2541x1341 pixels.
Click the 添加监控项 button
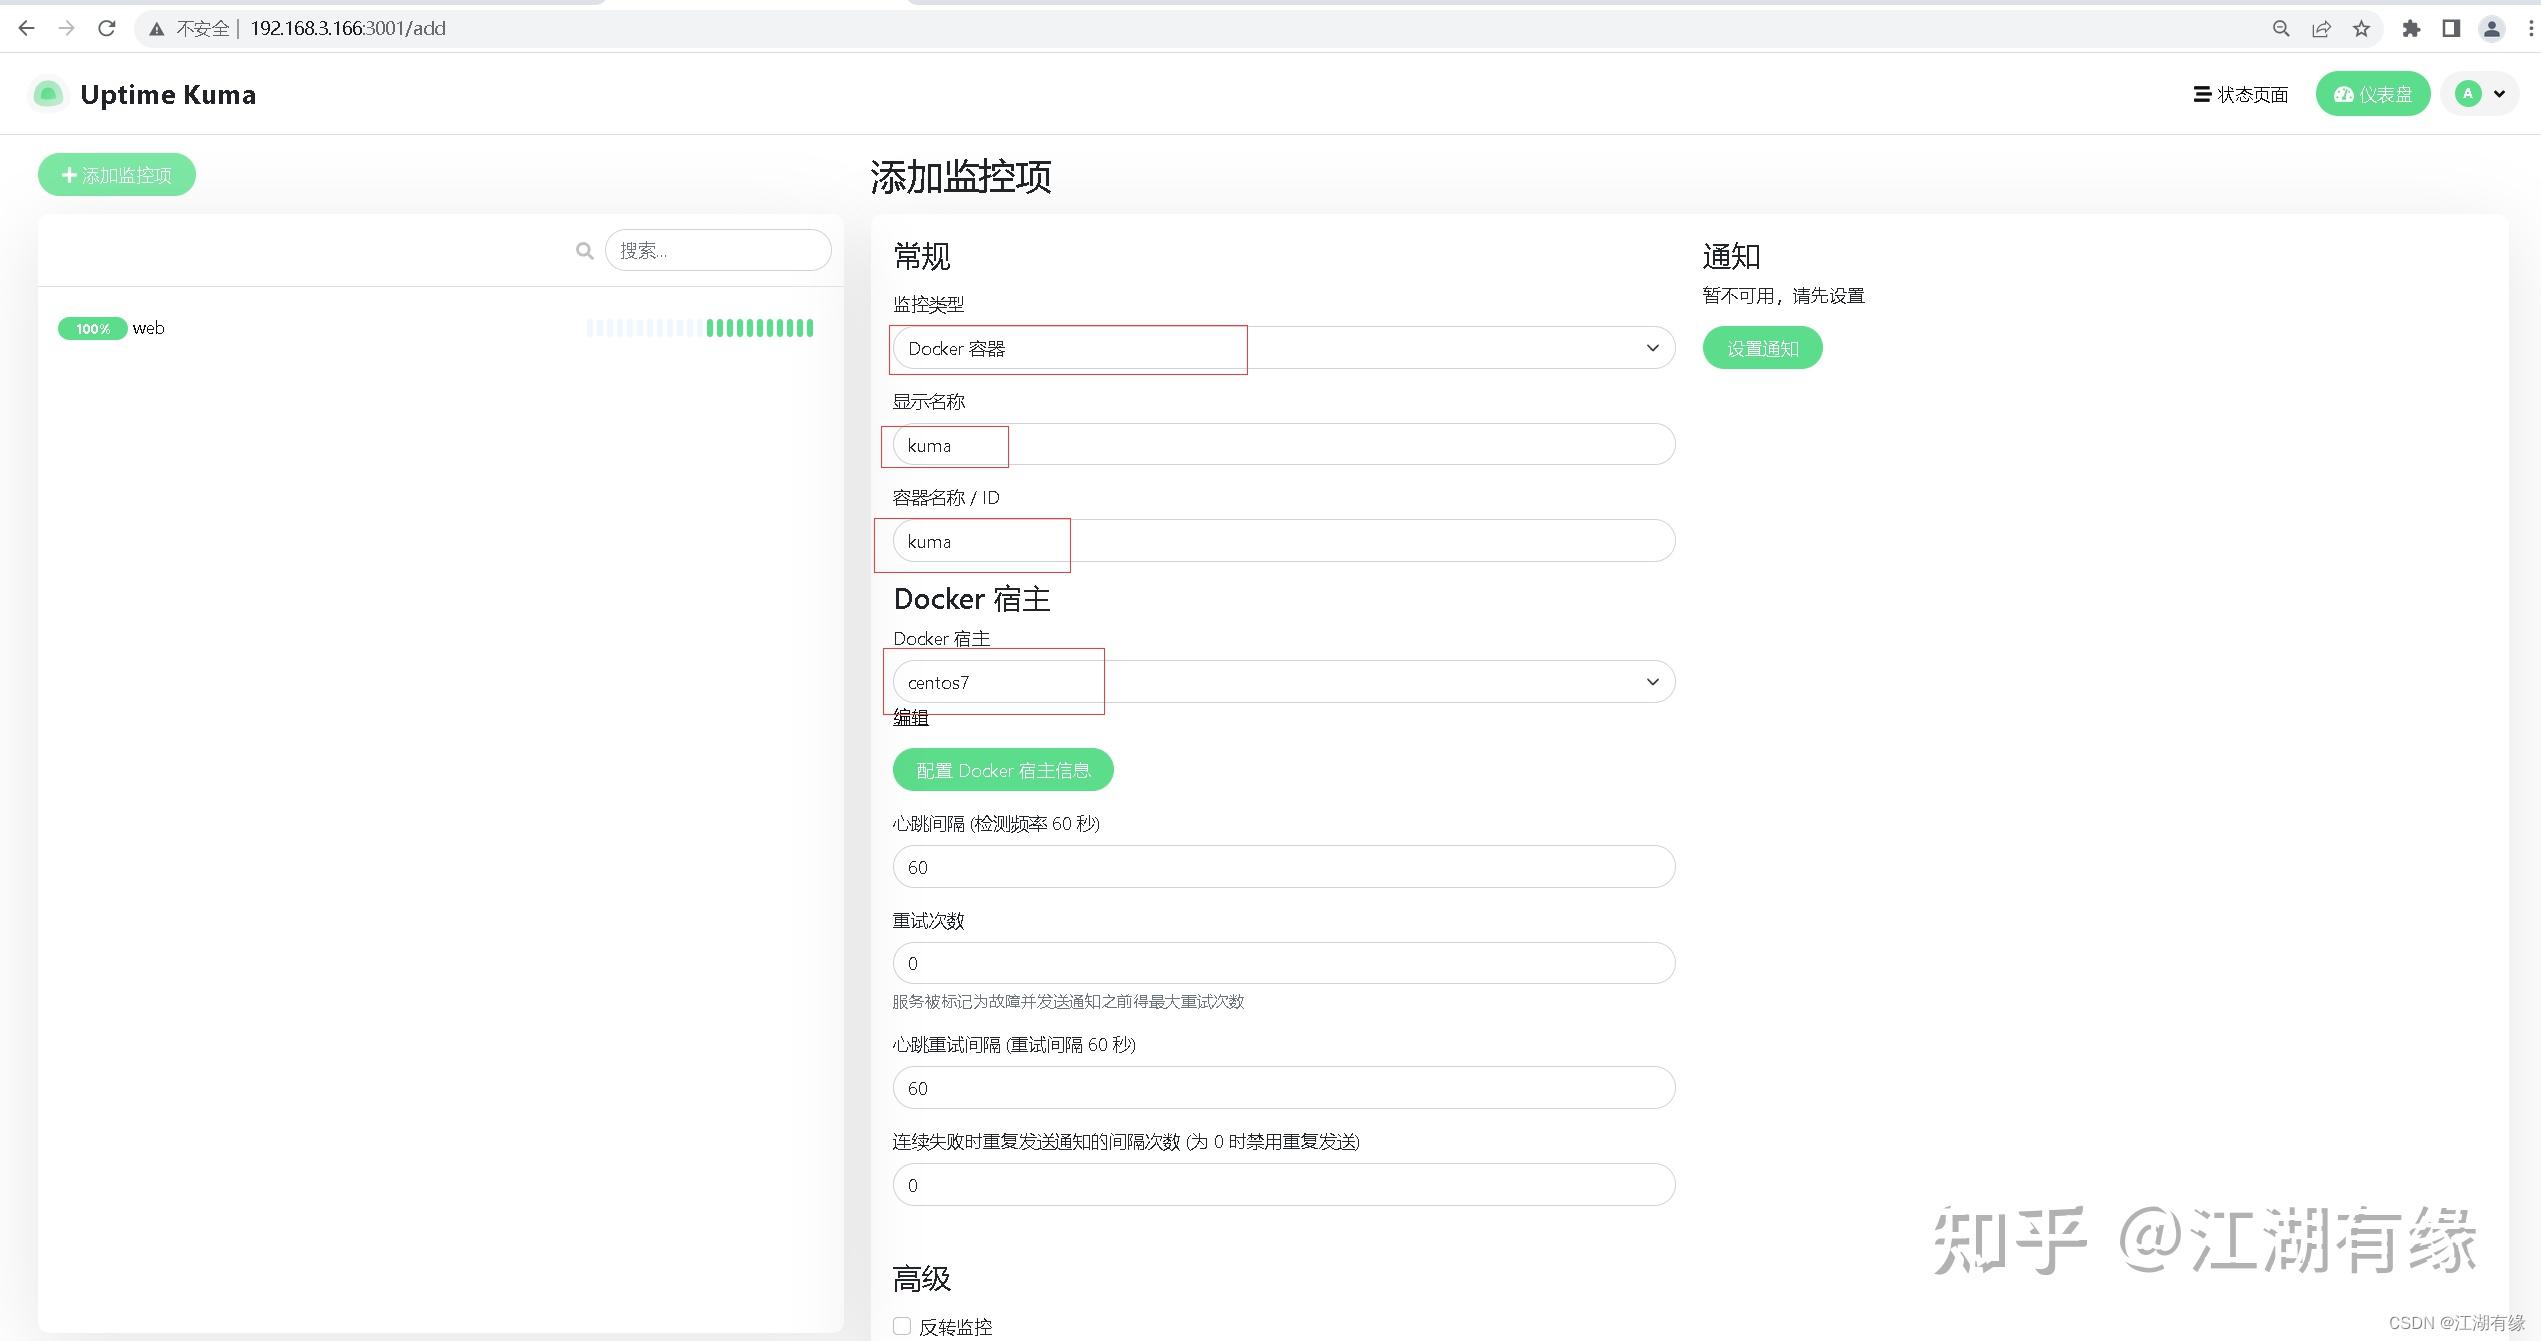117,175
